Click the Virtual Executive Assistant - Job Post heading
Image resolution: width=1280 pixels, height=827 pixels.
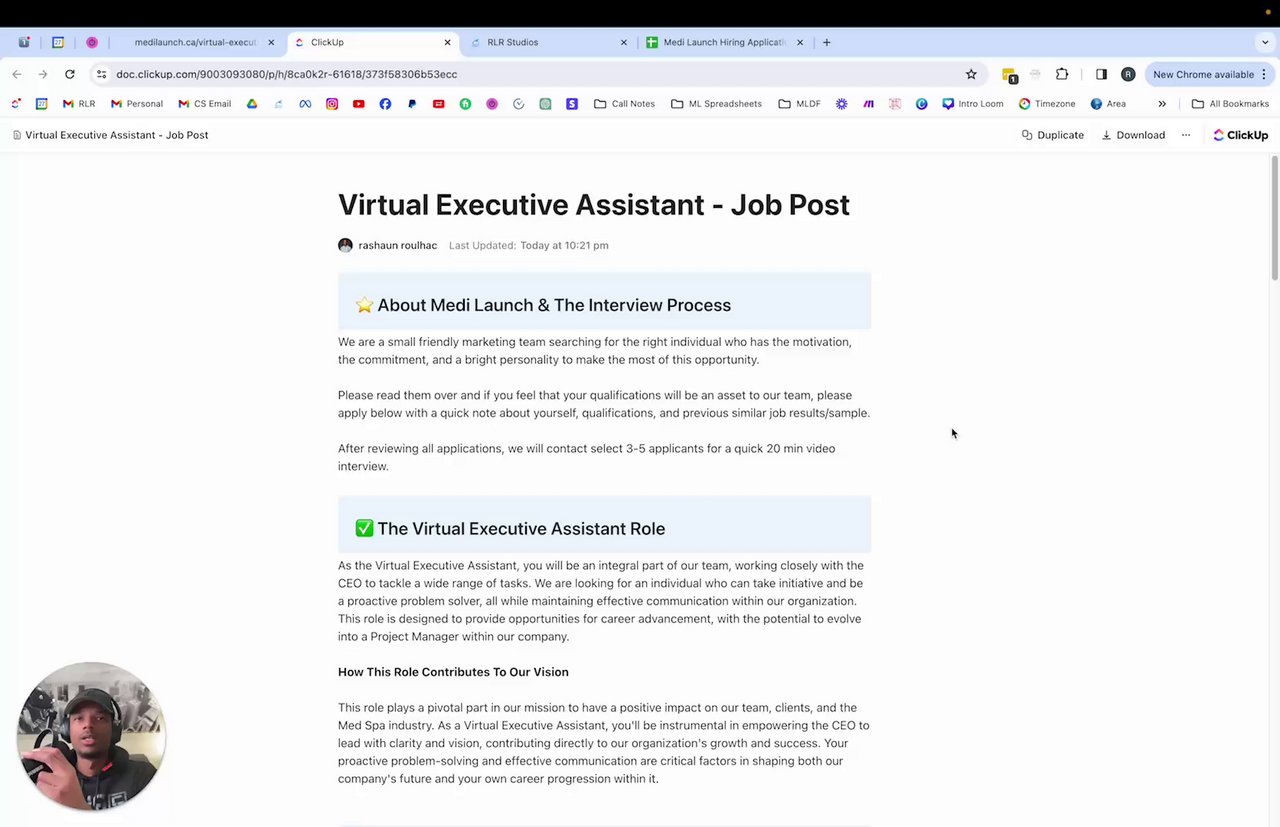coord(594,205)
